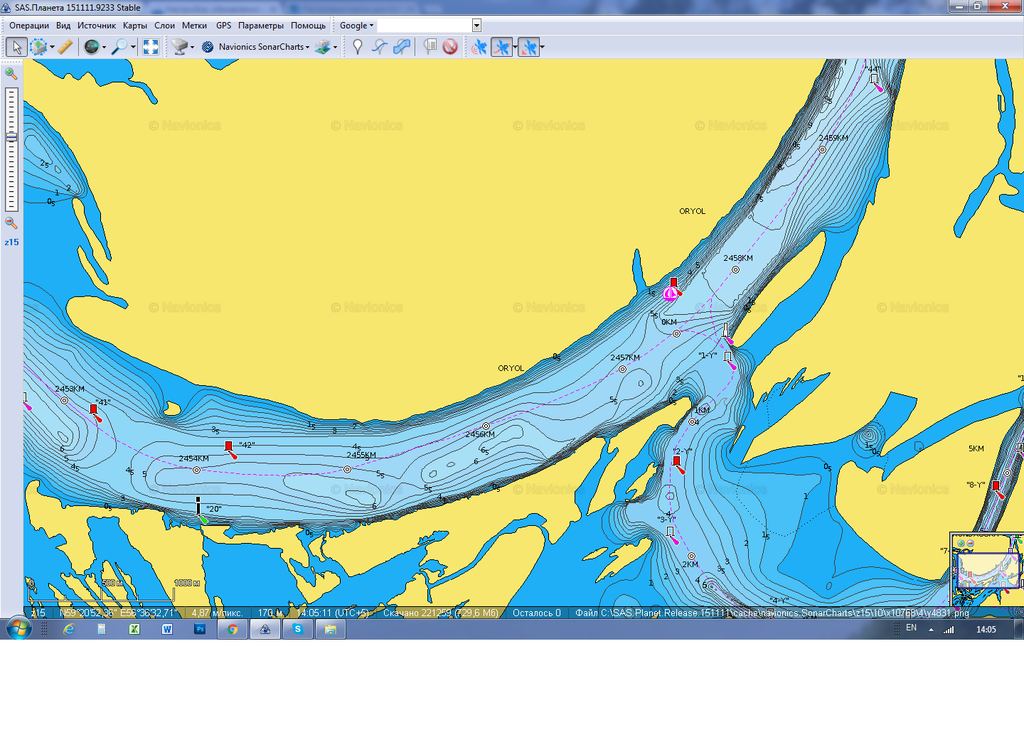Open the GPS menu
Image resolution: width=1024 pixels, height=737 pixels.
[x=223, y=25]
